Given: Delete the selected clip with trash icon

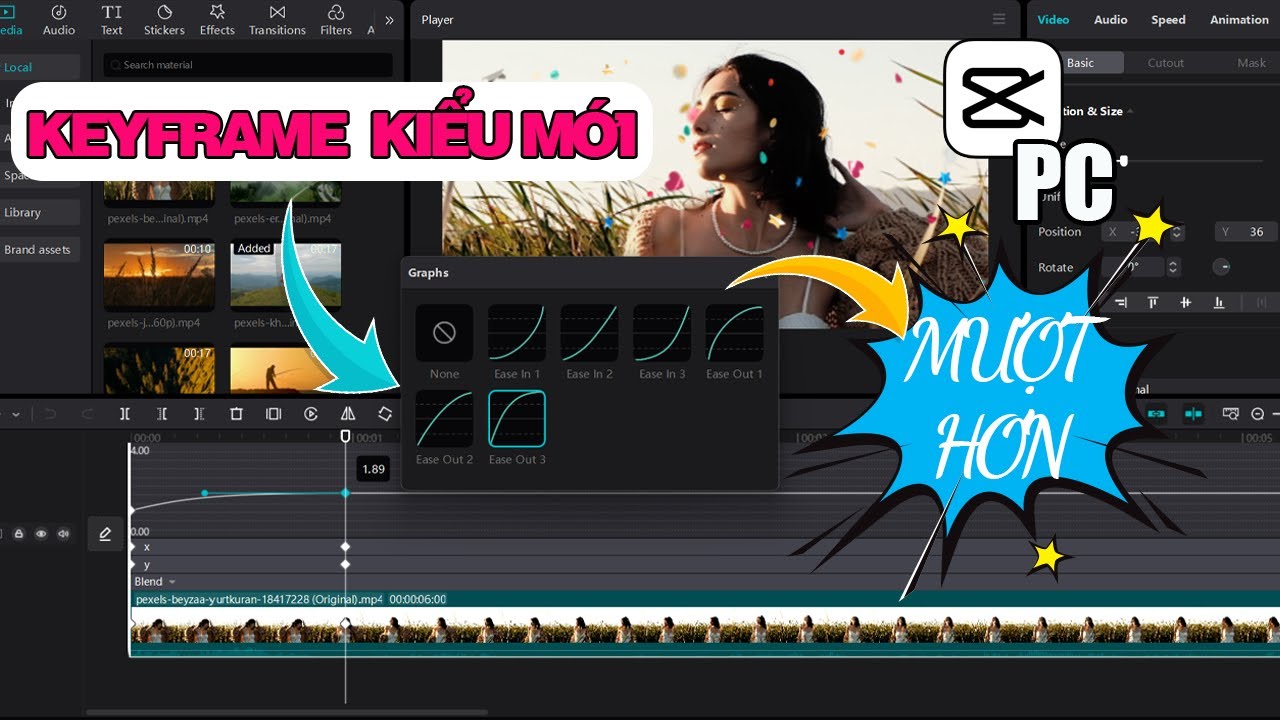Looking at the screenshot, I should click(x=236, y=414).
